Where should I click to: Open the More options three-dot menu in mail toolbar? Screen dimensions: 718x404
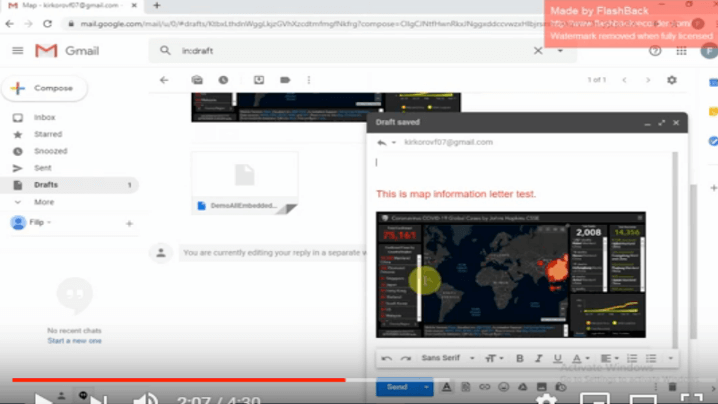coord(309,80)
